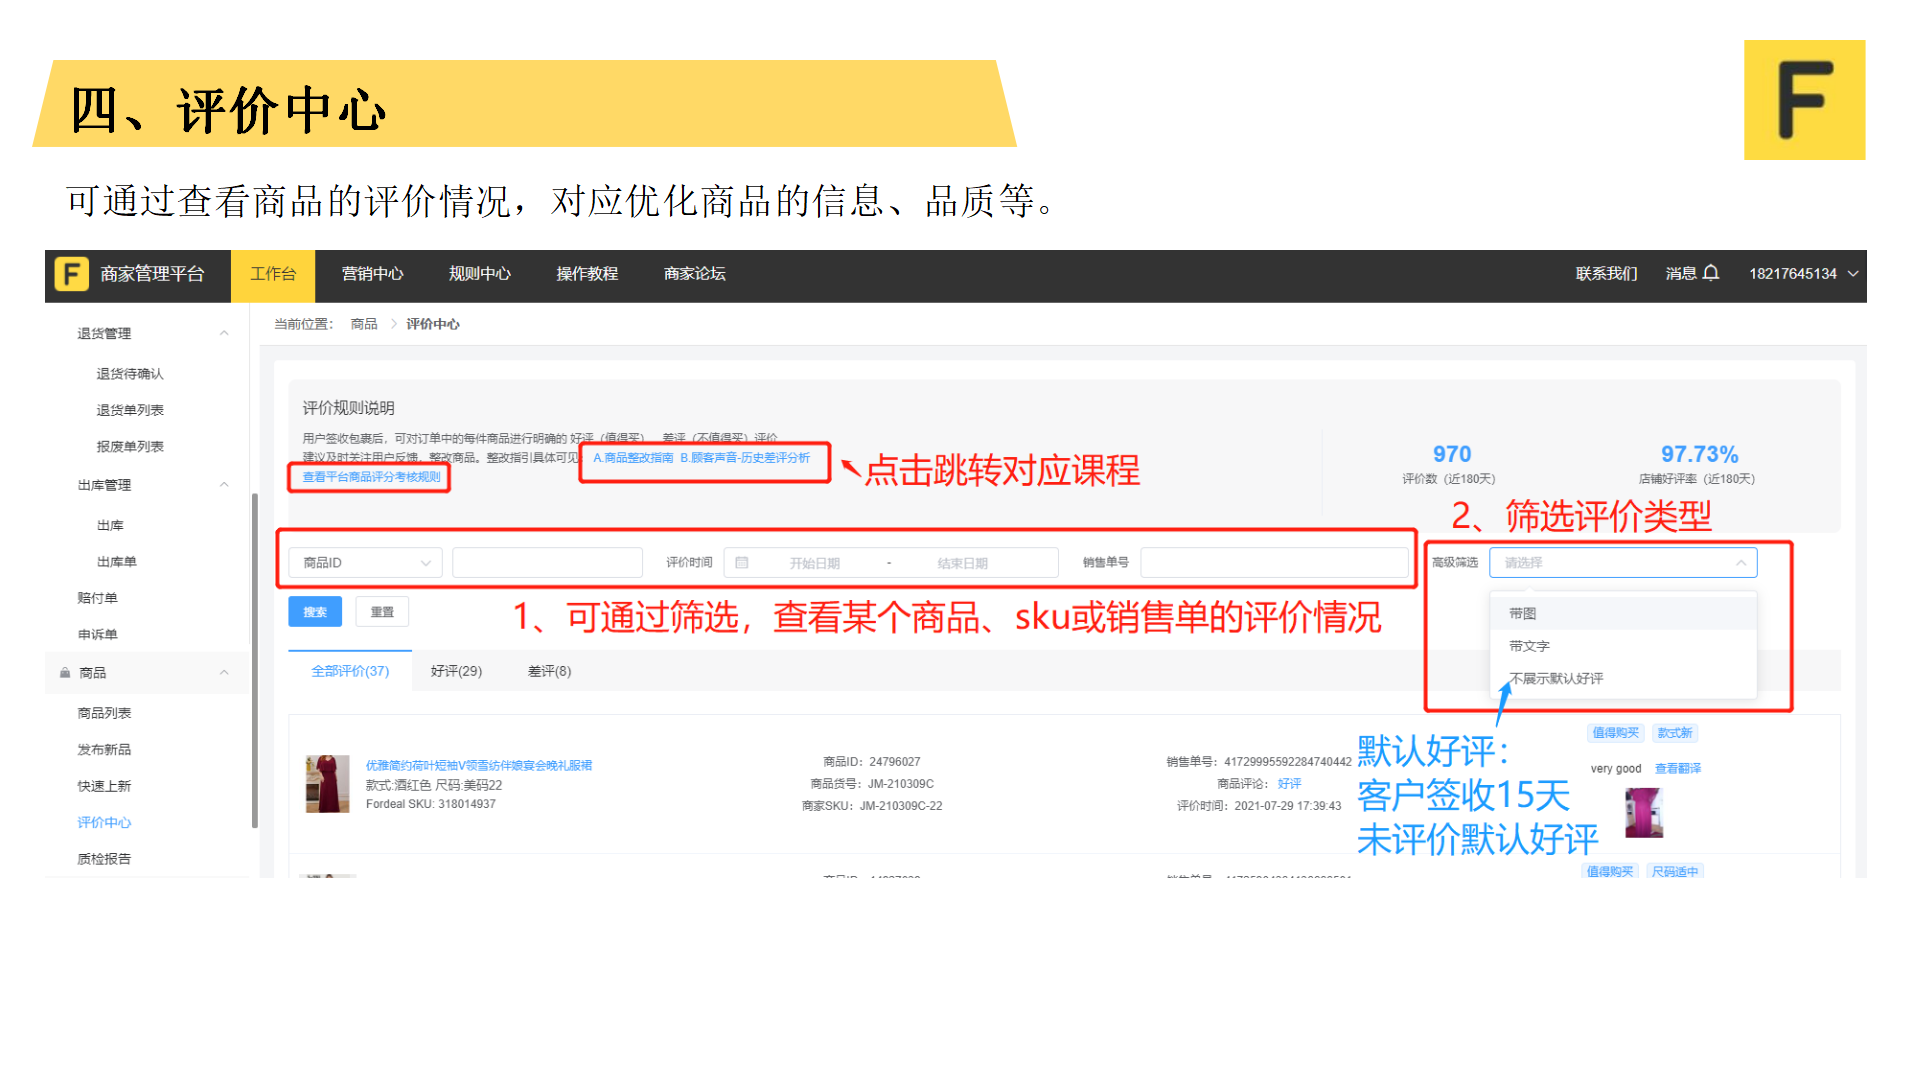Select 评价中心 in the sidebar
The width and height of the screenshot is (1920, 1080).
[x=104, y=823]
